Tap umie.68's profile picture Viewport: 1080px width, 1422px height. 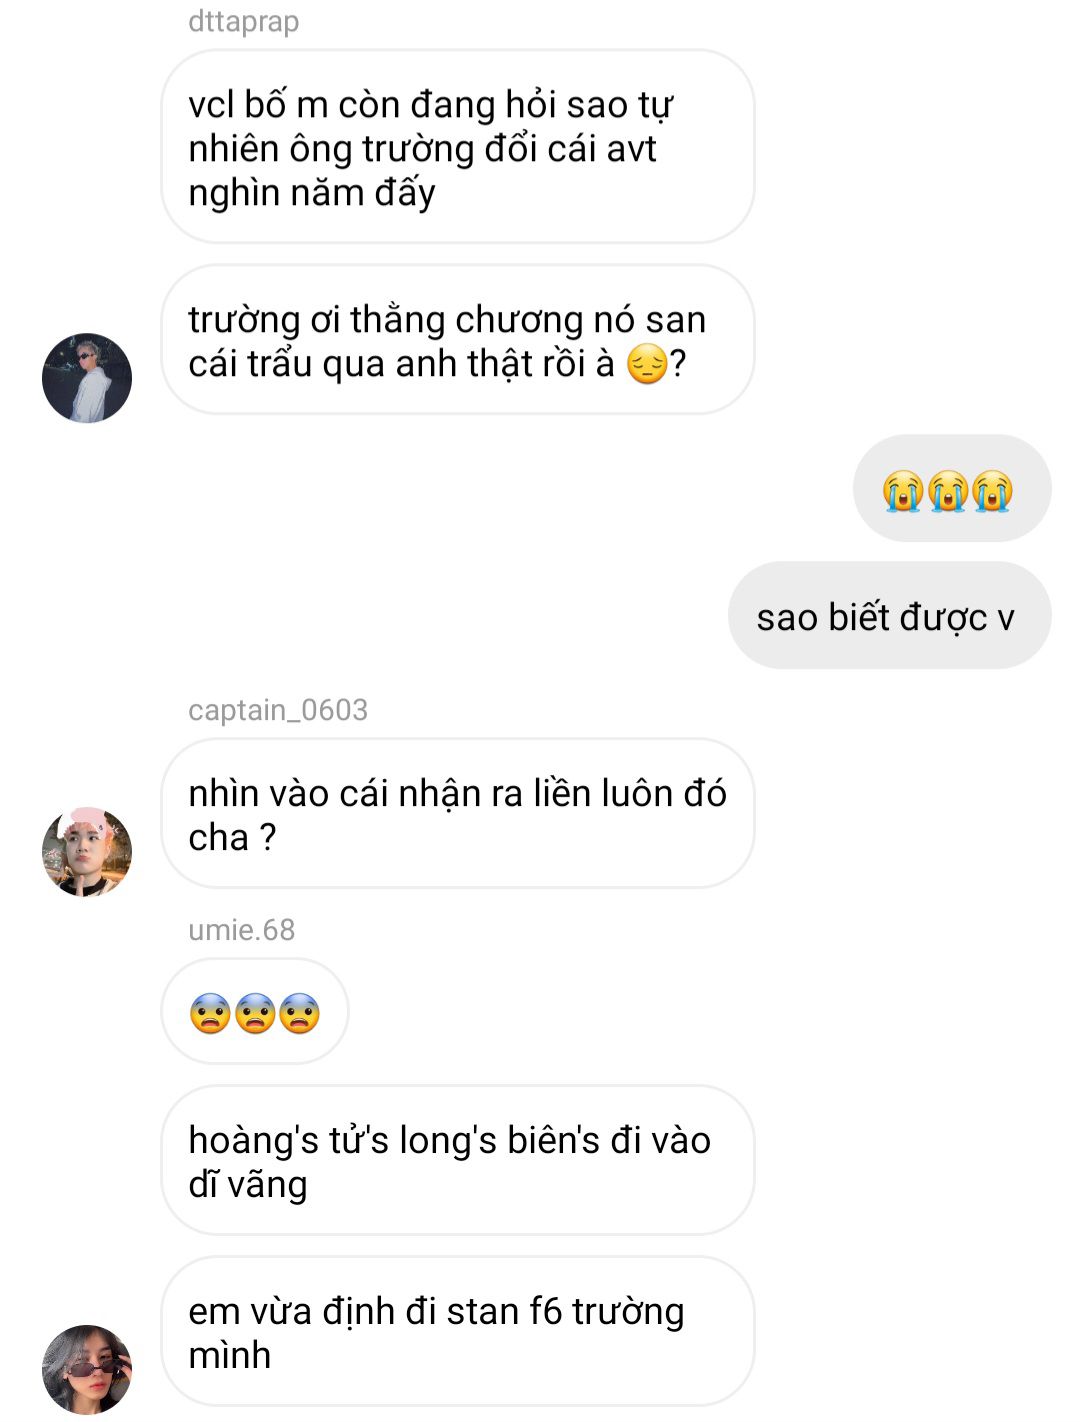pos(87,1370)
